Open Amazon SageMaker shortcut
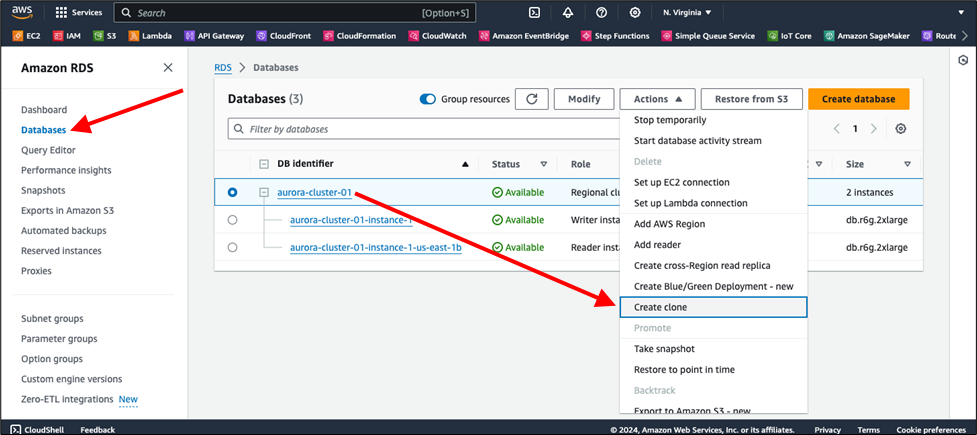 pos(867,36)
